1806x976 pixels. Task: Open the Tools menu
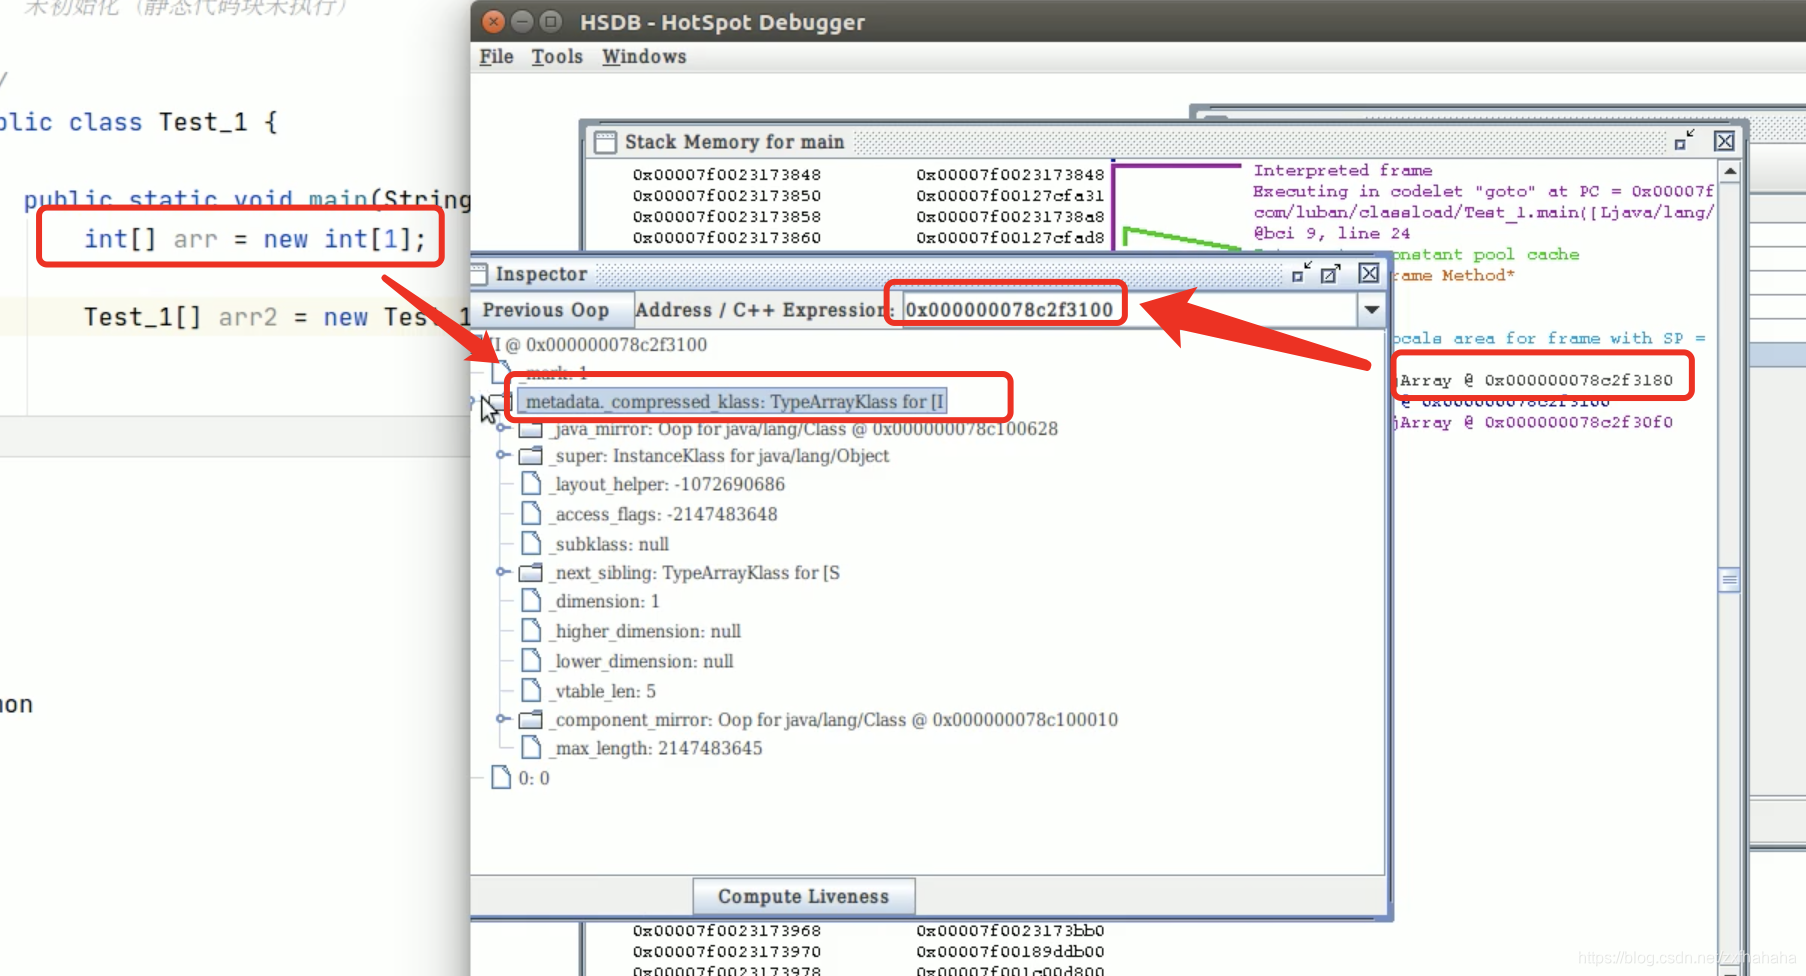557,57
